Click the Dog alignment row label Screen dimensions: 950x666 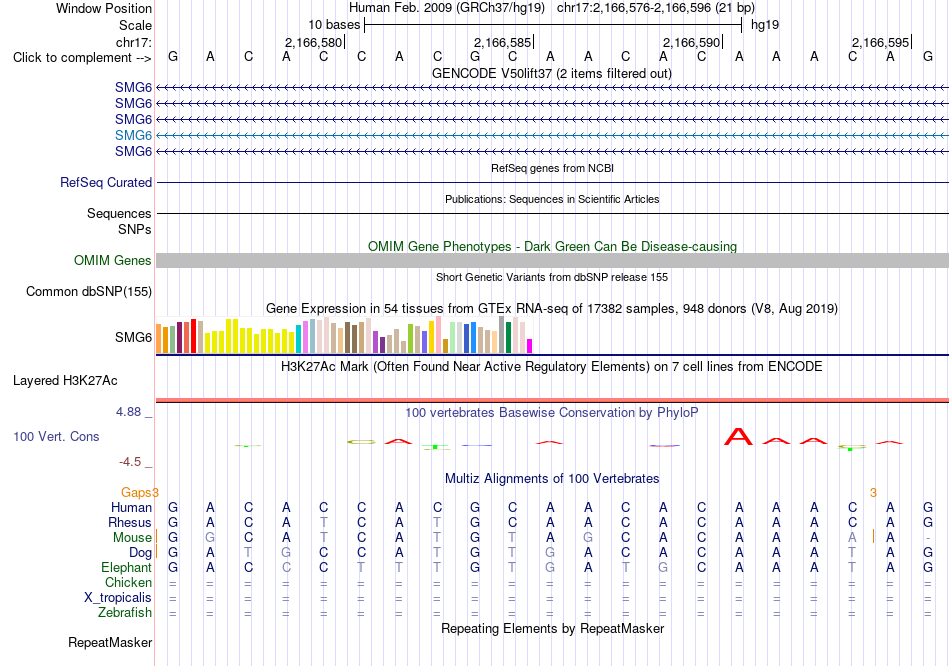coord(140,553)
